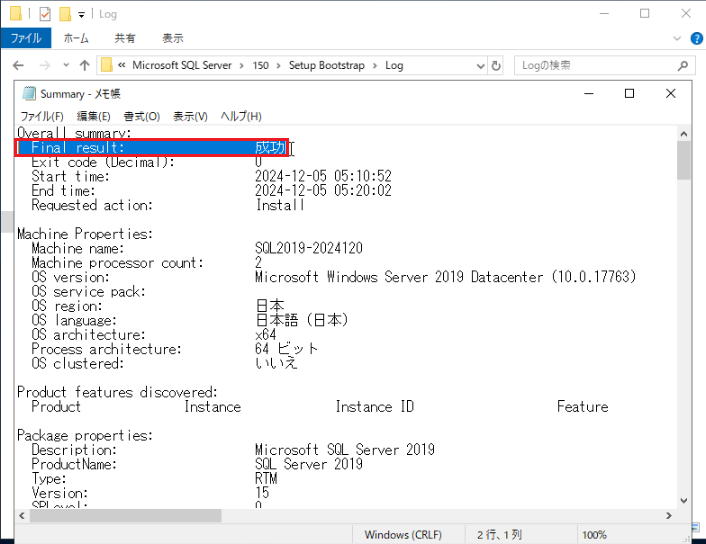The width and height of the screenshot is (706, 544).
Task: Click the Notepad vertical scroll down arrow
Action: coord(683,500)
